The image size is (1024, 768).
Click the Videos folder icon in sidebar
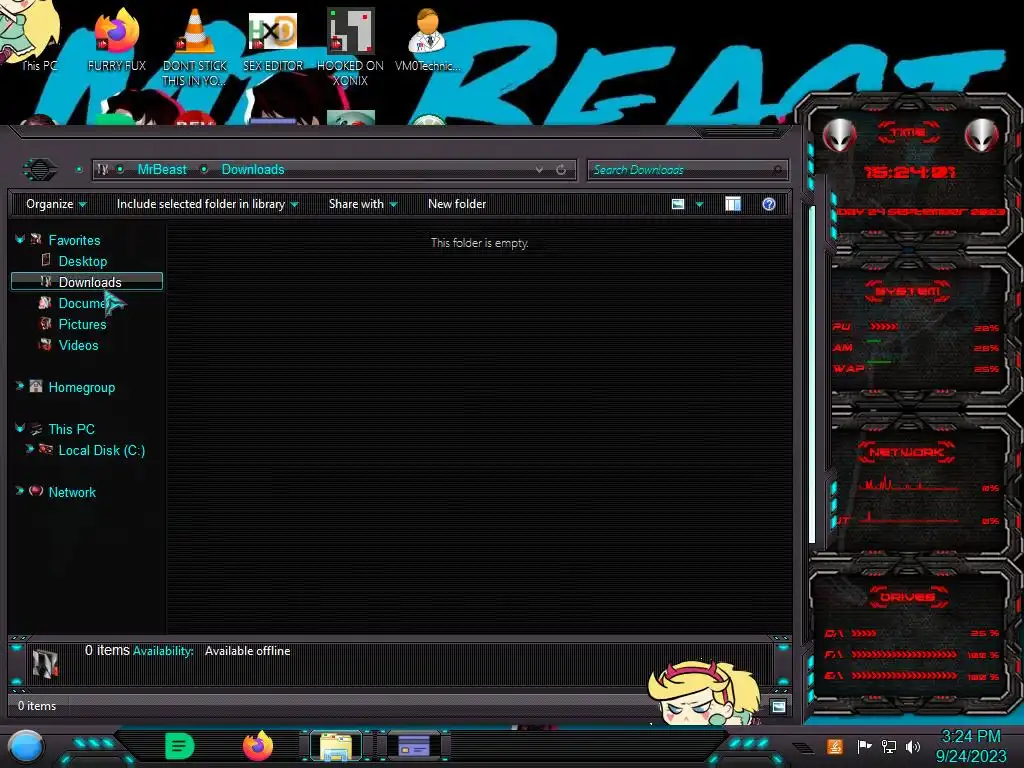tap(45, 344)
